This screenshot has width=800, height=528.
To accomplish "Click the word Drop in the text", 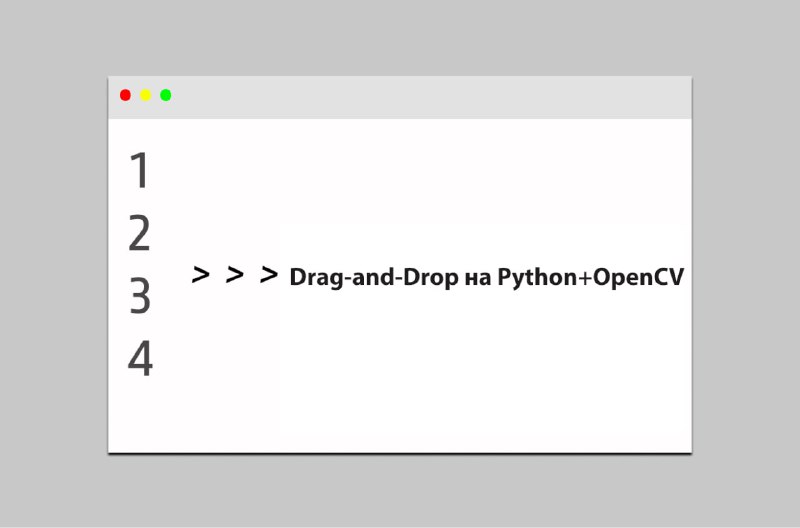I will (430, 278).
